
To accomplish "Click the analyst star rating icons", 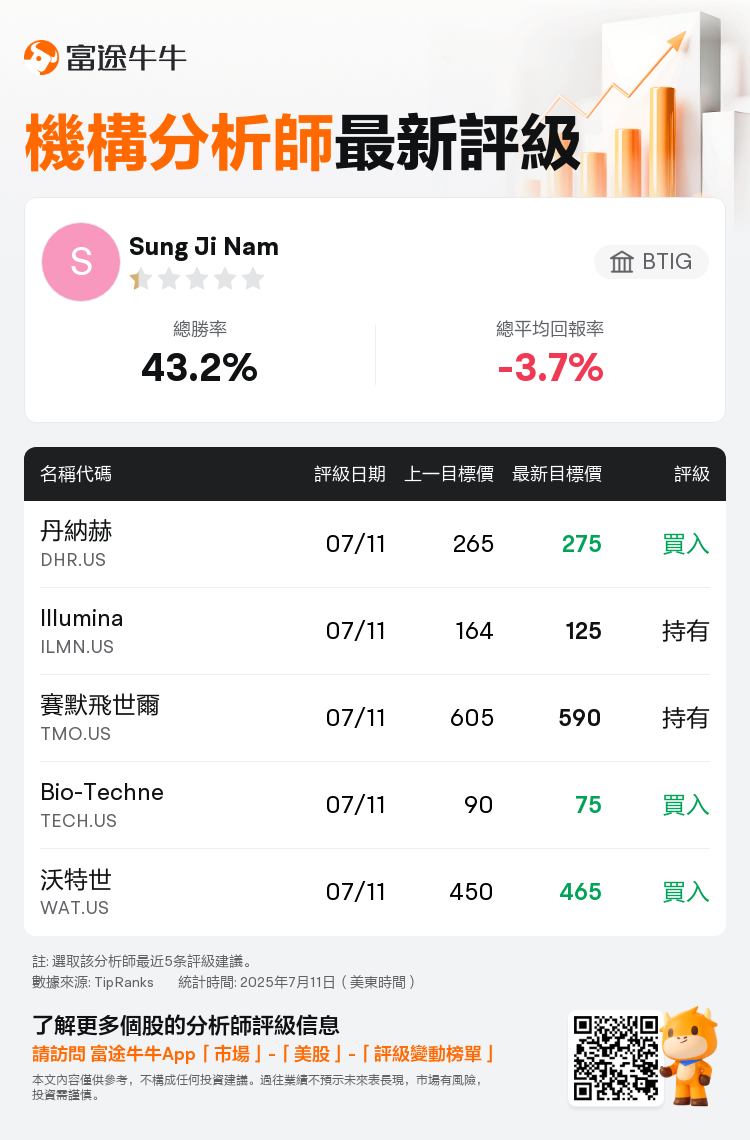I will 197,279.
